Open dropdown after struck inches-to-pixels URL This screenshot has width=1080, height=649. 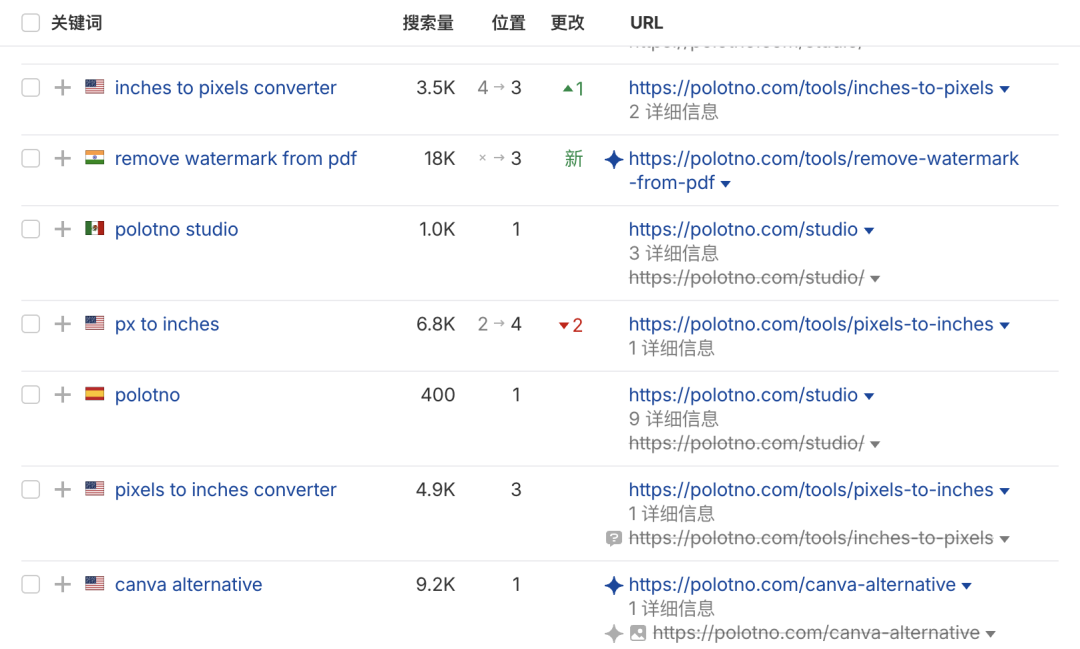click(1004, 539)
